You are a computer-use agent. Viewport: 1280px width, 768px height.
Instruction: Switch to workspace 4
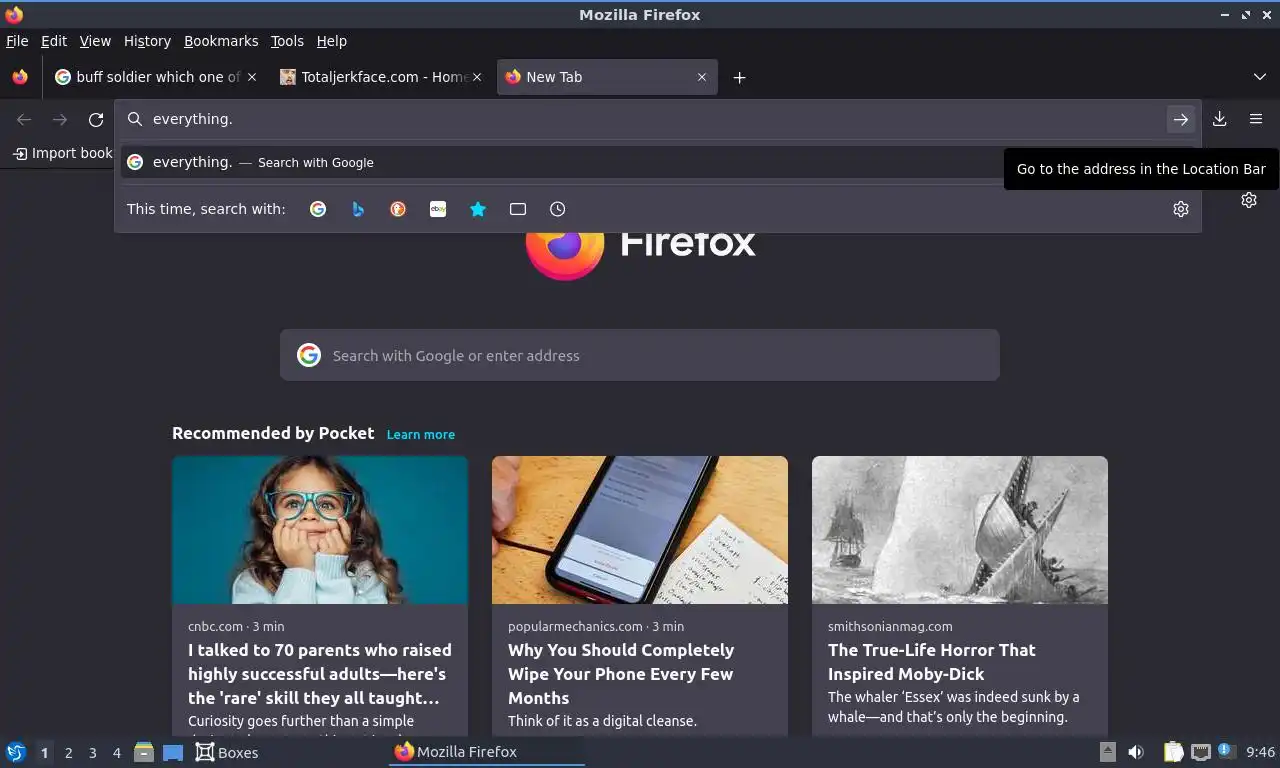pos(116,753)
